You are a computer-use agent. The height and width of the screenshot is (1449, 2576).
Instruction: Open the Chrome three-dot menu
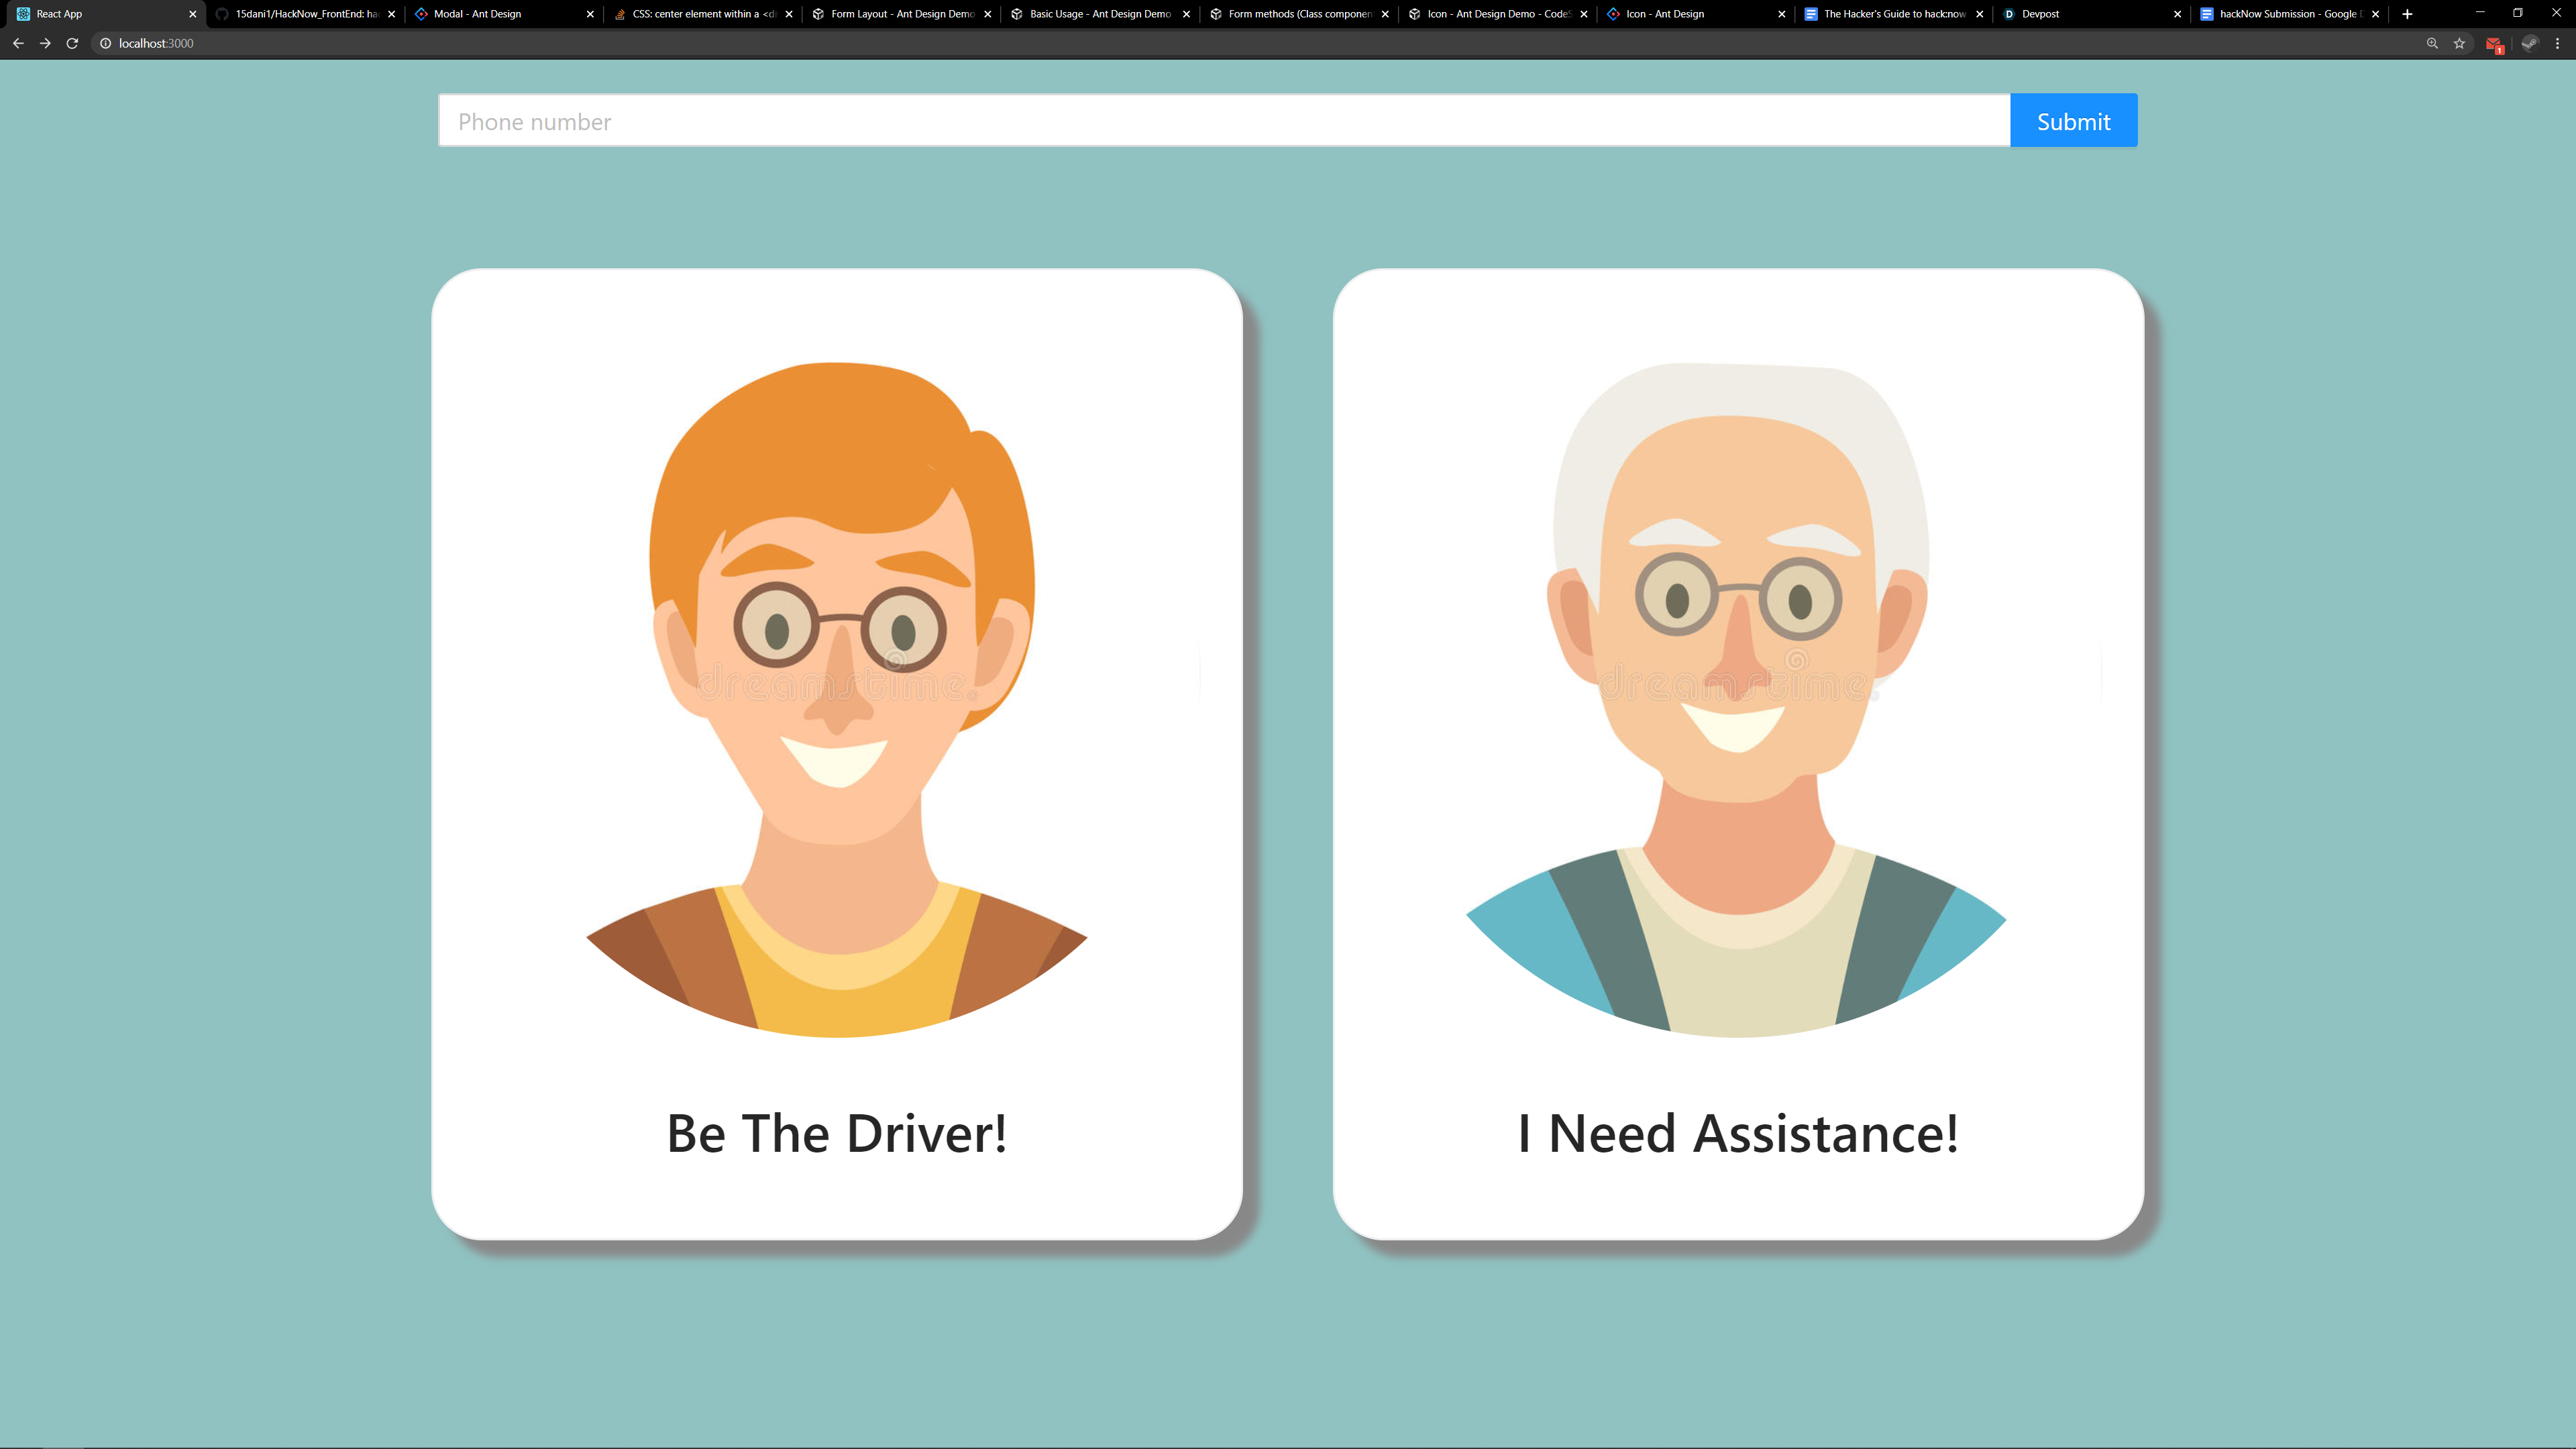tap(2557, 43)
